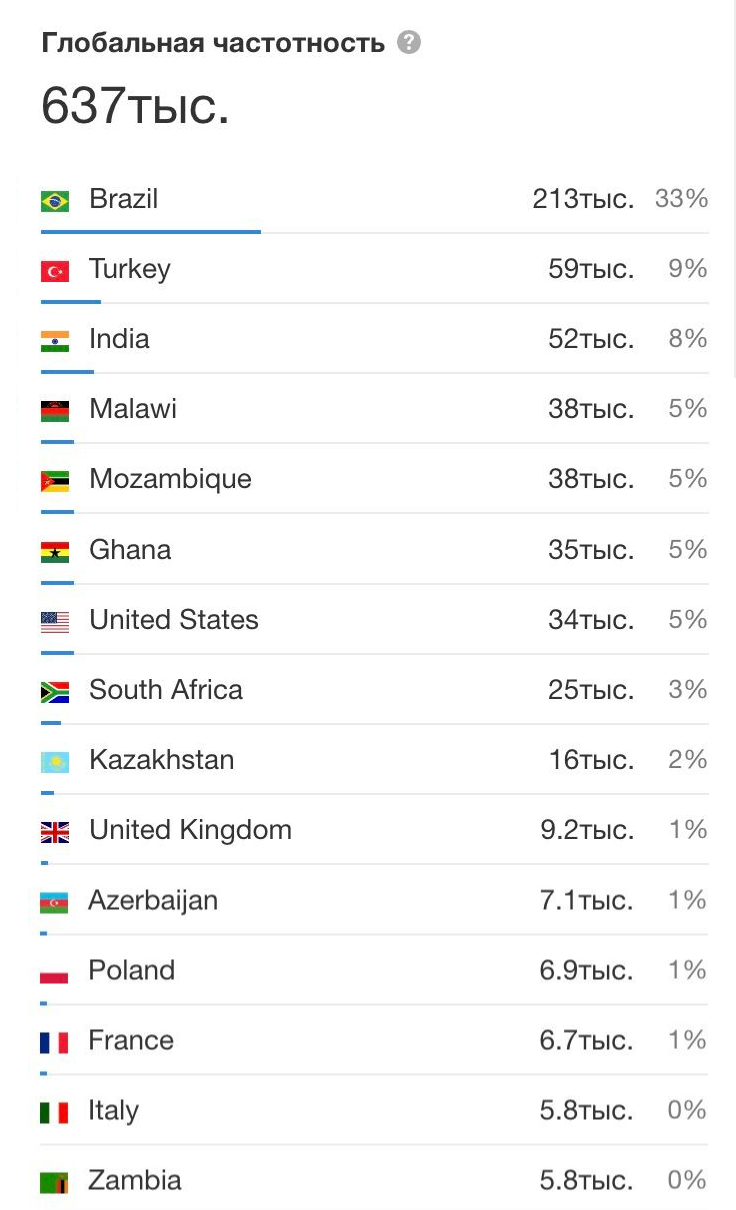Click the Brazil flag icon
Image resolution: width=736 pixels, height=1210 pixels.
coord(55,201)
